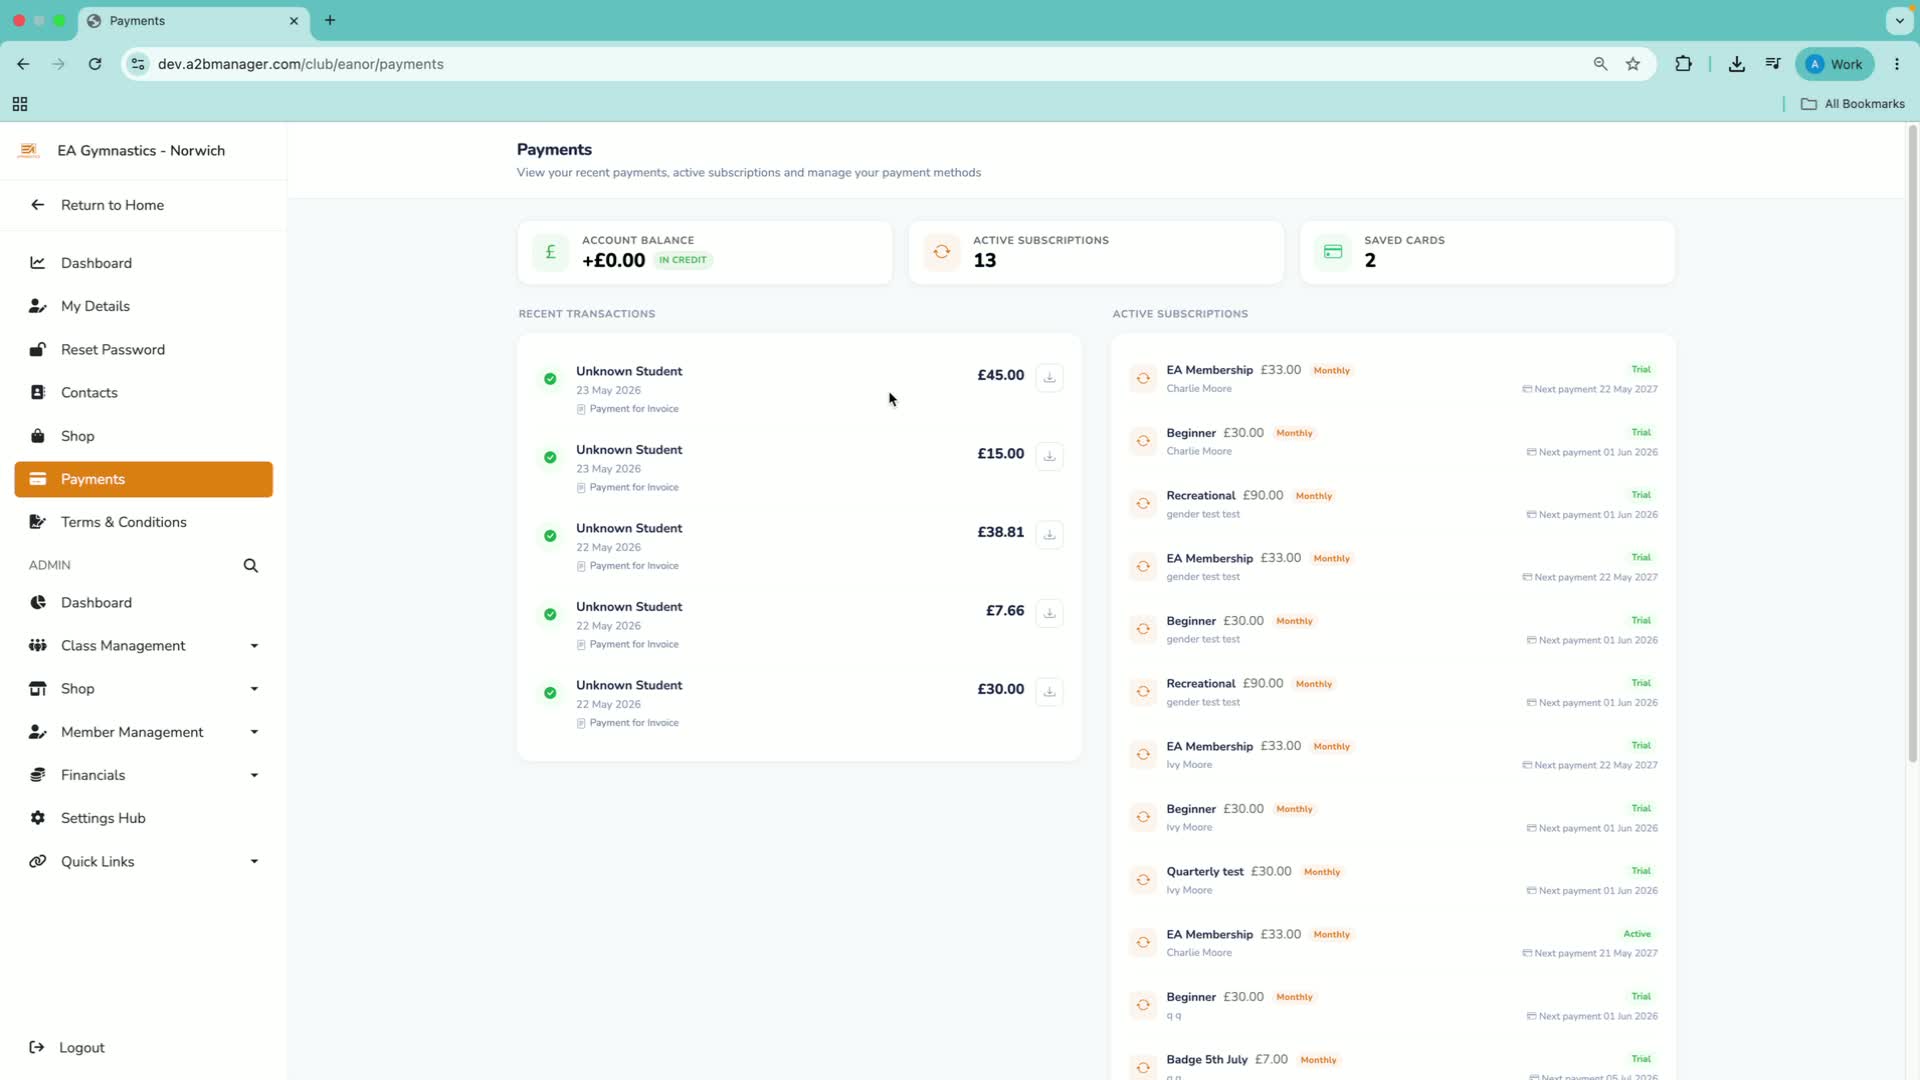
Task: Click the browser address bar URL
Action: click(301, 64)
